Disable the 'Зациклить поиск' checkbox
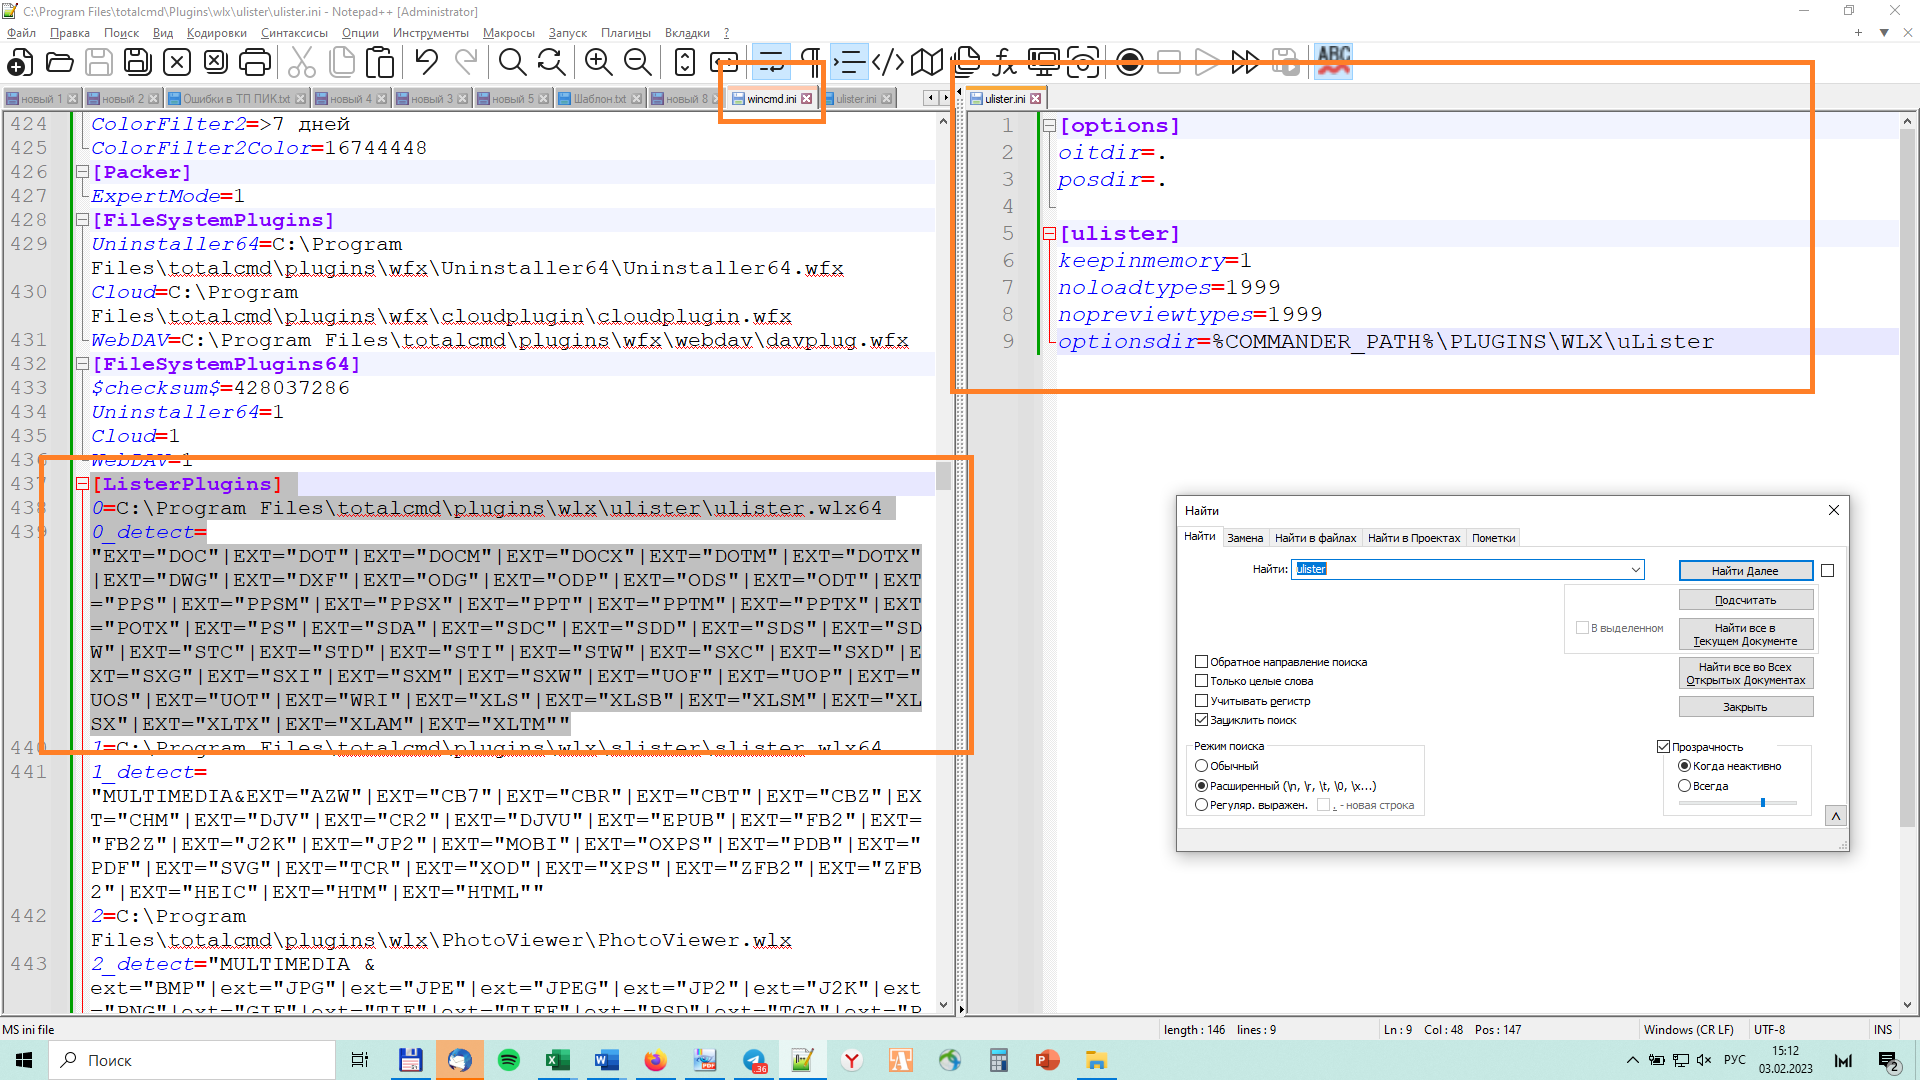 (x=1202, y=720)
